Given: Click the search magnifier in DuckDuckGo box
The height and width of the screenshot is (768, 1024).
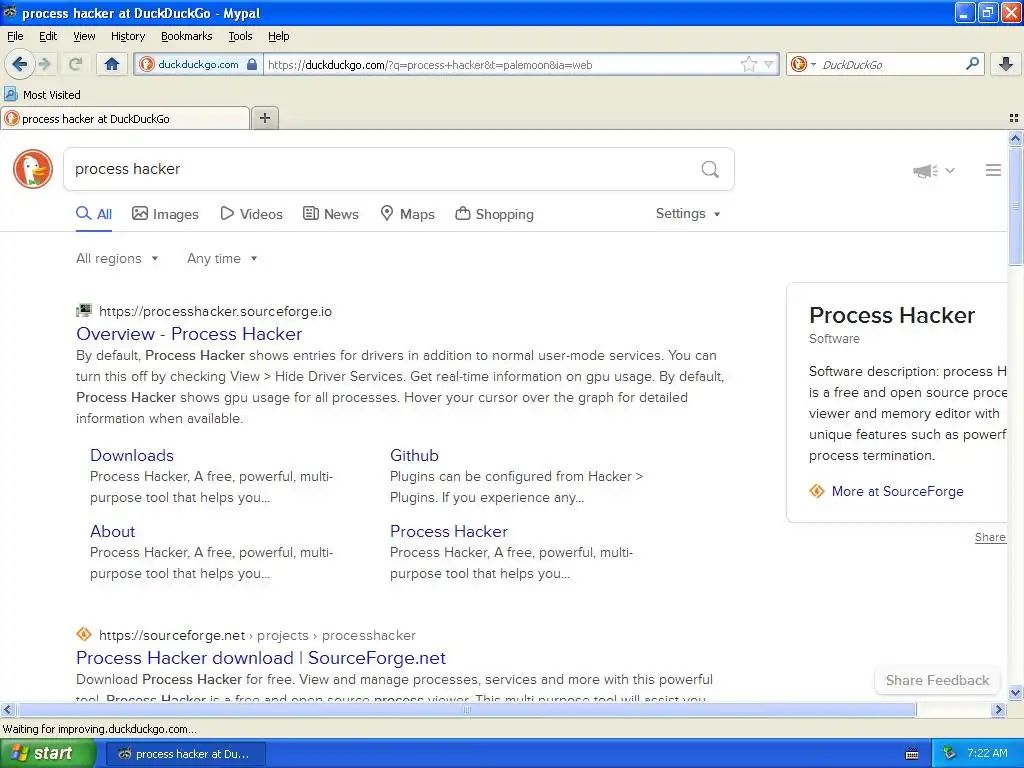Looking at the screenshot, I should coord(710,169).
